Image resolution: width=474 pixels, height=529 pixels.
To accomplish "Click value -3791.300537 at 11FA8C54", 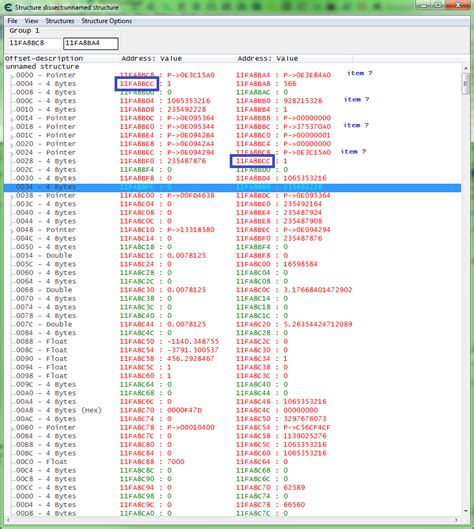I will 193,350.
